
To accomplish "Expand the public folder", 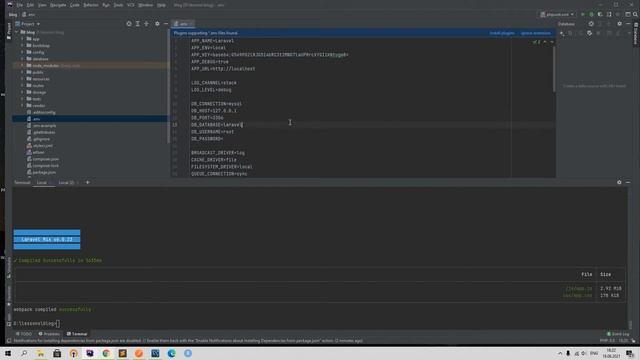I will [x=22, y=72].
